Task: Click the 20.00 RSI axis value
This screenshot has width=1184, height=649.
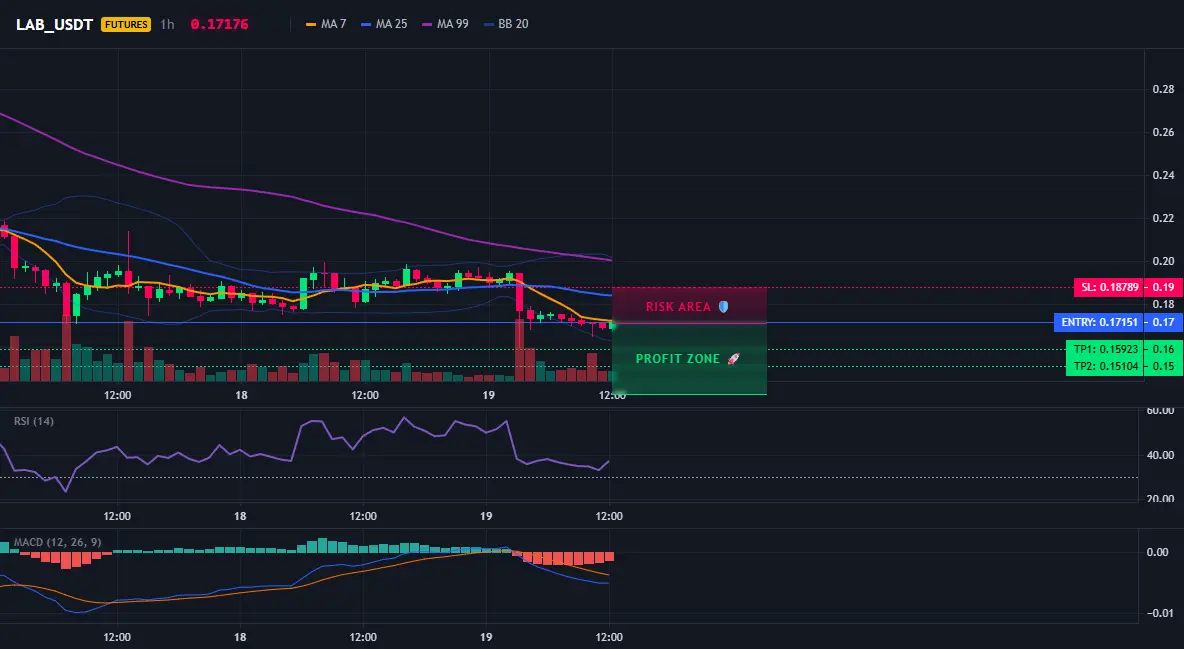Action: 1161,499
